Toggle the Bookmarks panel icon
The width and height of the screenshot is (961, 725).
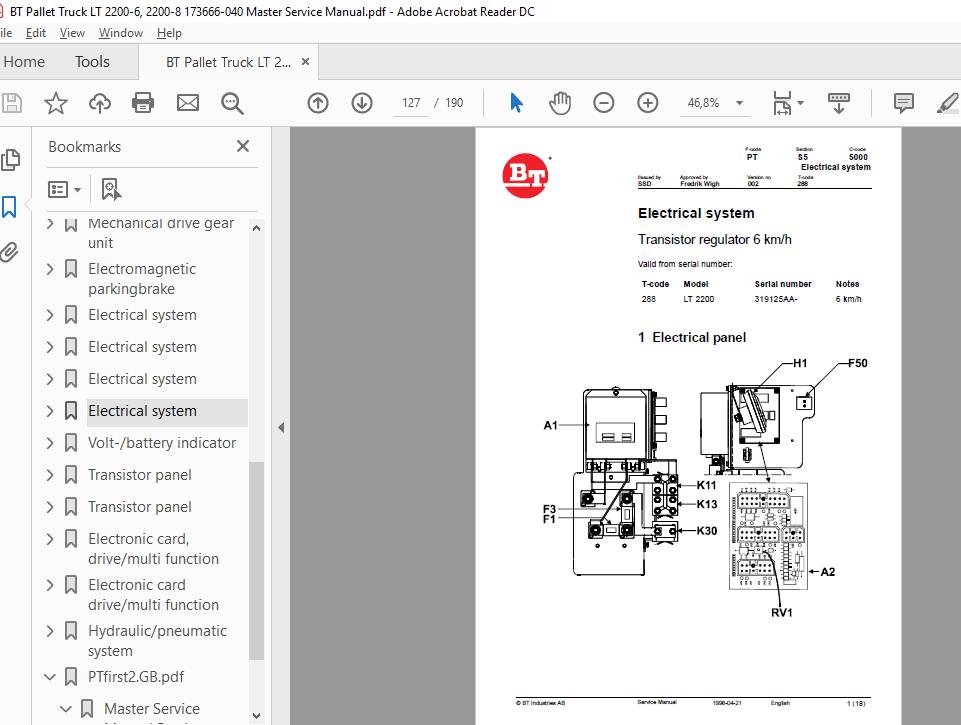point(9,207)
